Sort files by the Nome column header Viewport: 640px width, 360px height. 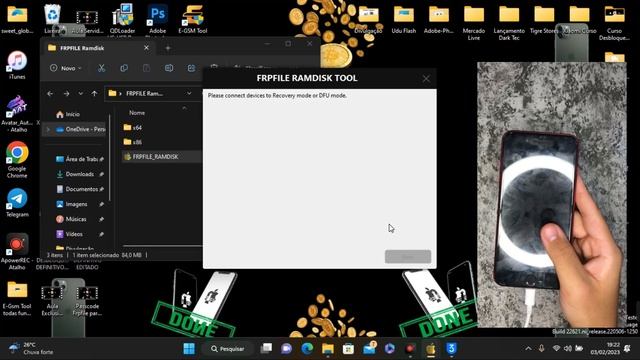[137, 113]
